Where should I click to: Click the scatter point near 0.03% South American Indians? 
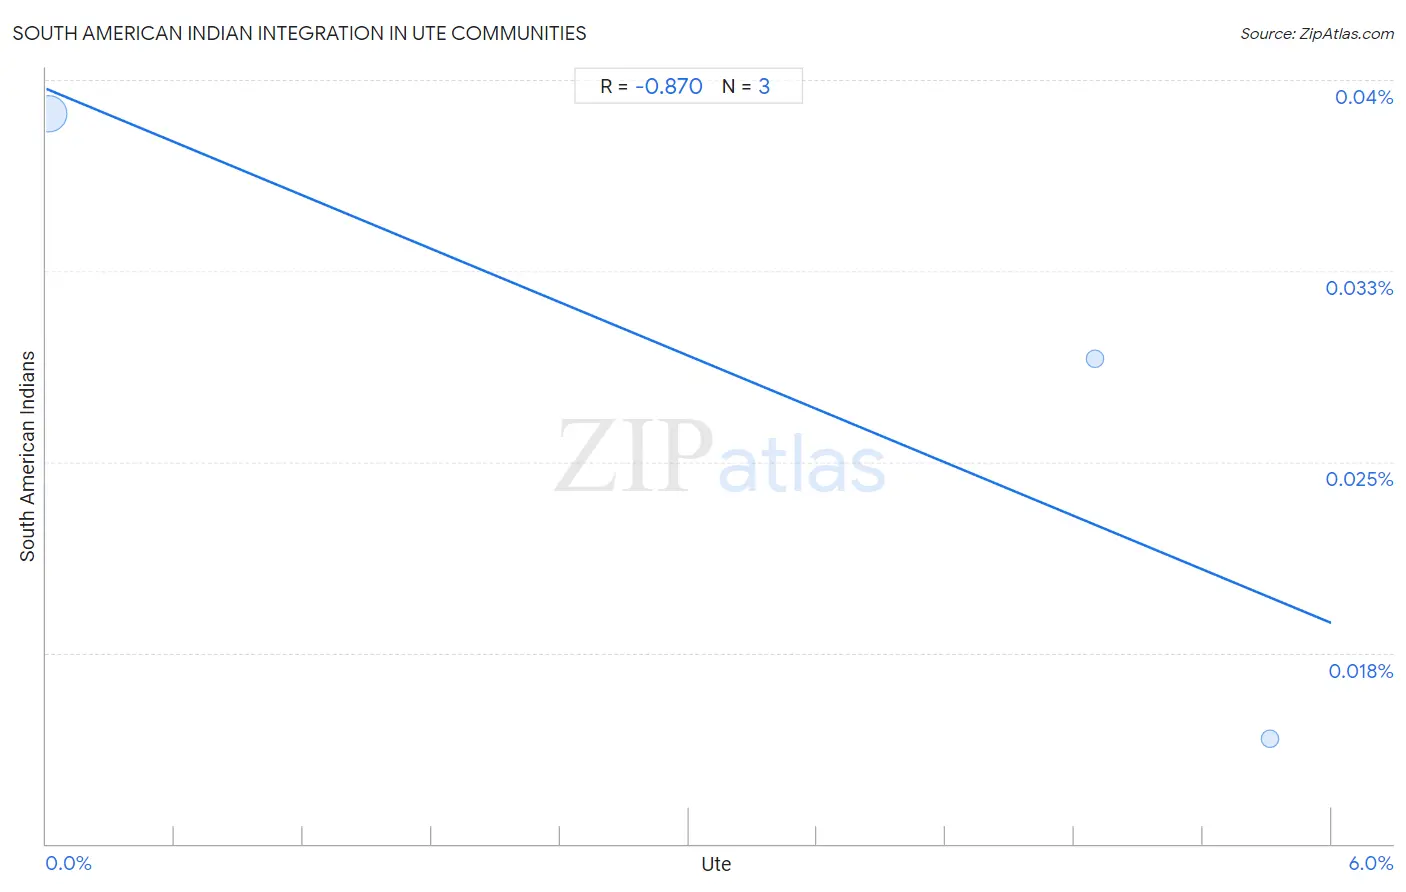[1095, 358]
